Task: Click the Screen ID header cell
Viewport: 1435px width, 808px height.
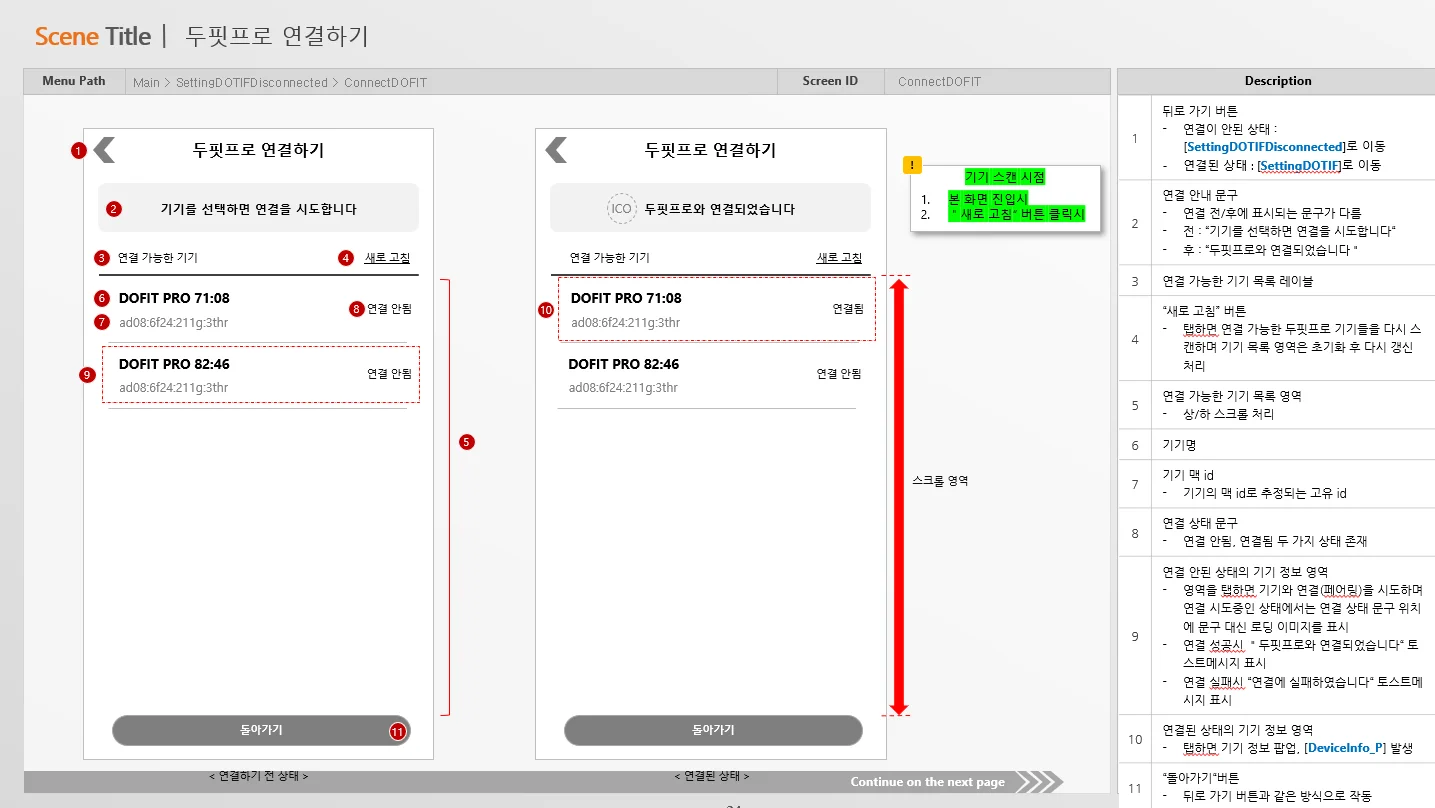Action: coord(830,81)
